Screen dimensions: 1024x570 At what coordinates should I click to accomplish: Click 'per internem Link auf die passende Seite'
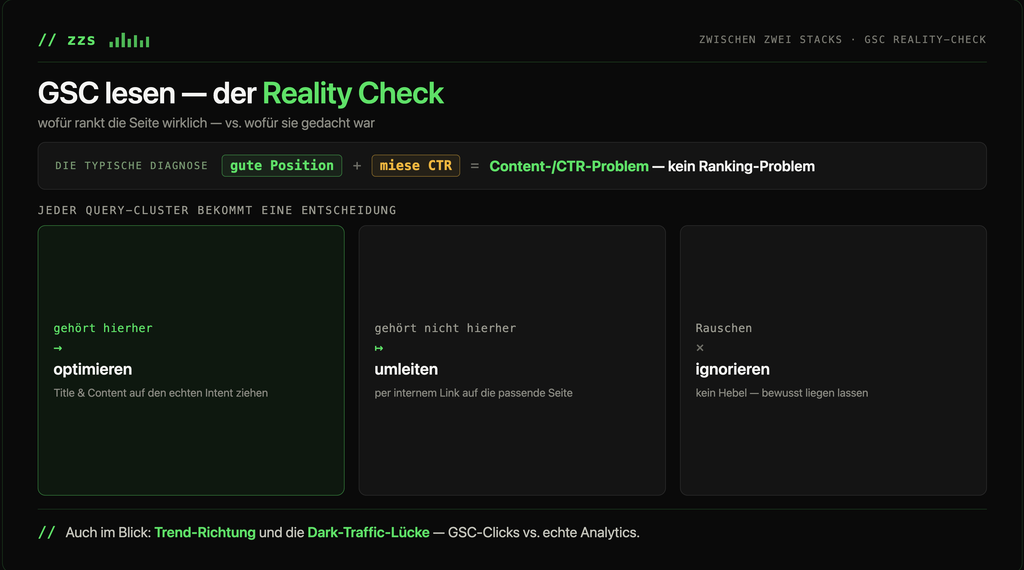click(473, 393)
